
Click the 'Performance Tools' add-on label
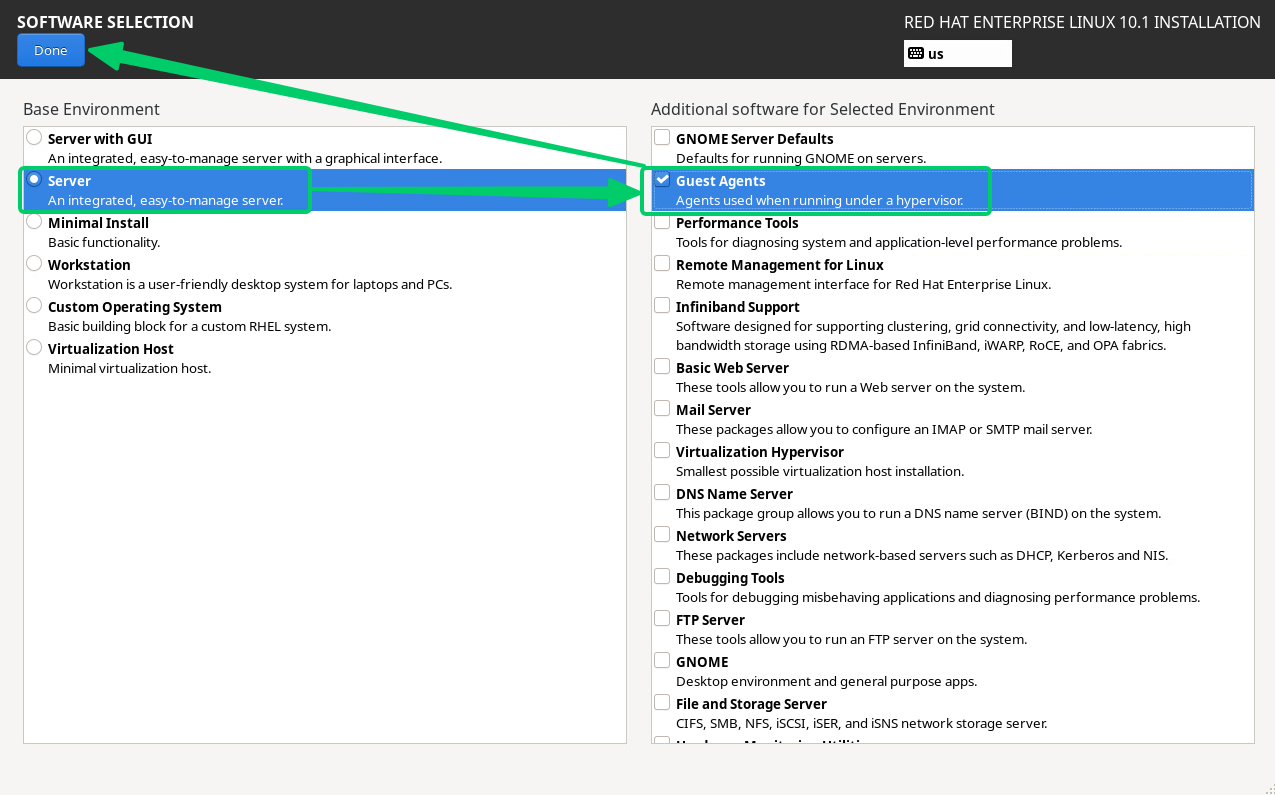click(x=737, y=223)
